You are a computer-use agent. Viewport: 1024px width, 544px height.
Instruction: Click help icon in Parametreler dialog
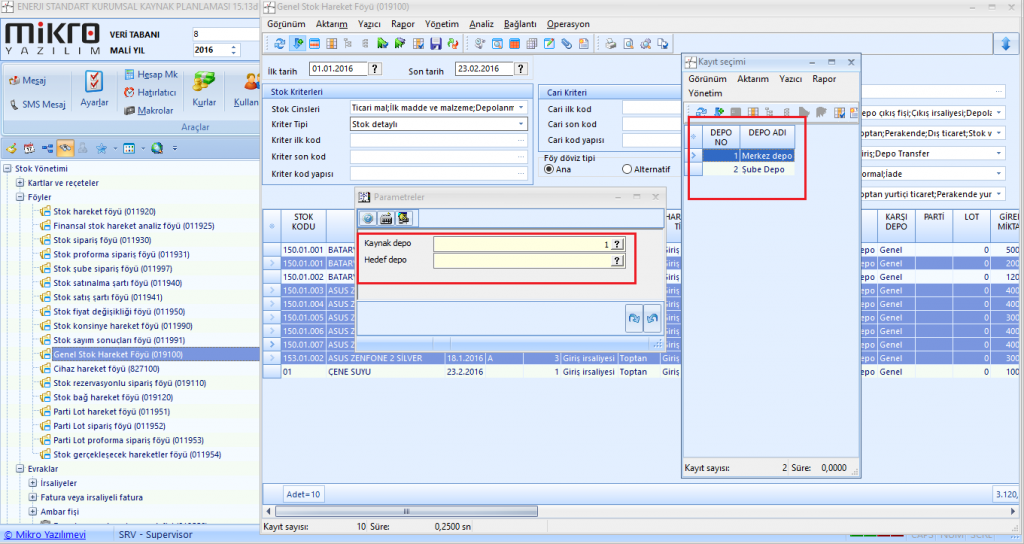coord(367,218)
